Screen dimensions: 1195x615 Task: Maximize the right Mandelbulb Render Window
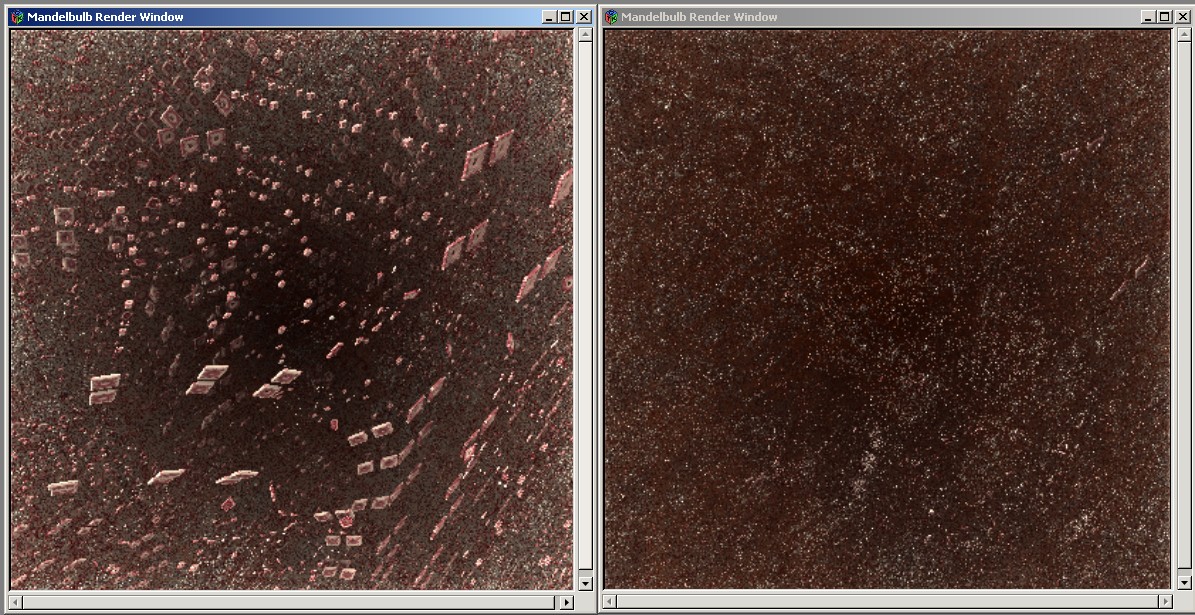coord(1163,17)
